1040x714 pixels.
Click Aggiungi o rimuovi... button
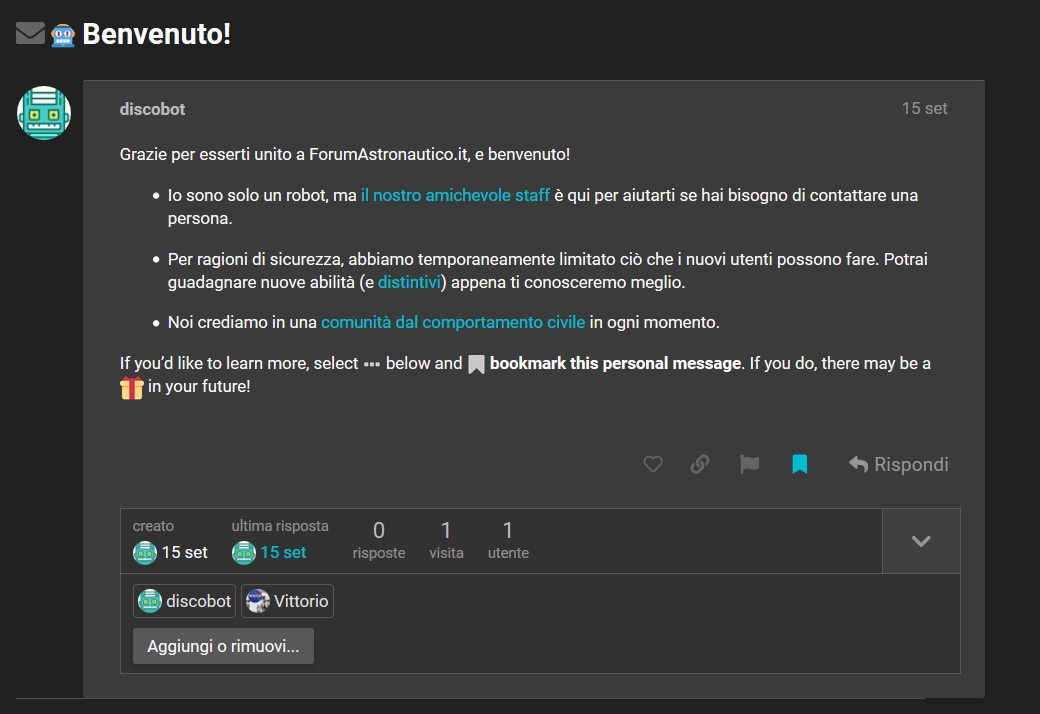pos(224,646)
